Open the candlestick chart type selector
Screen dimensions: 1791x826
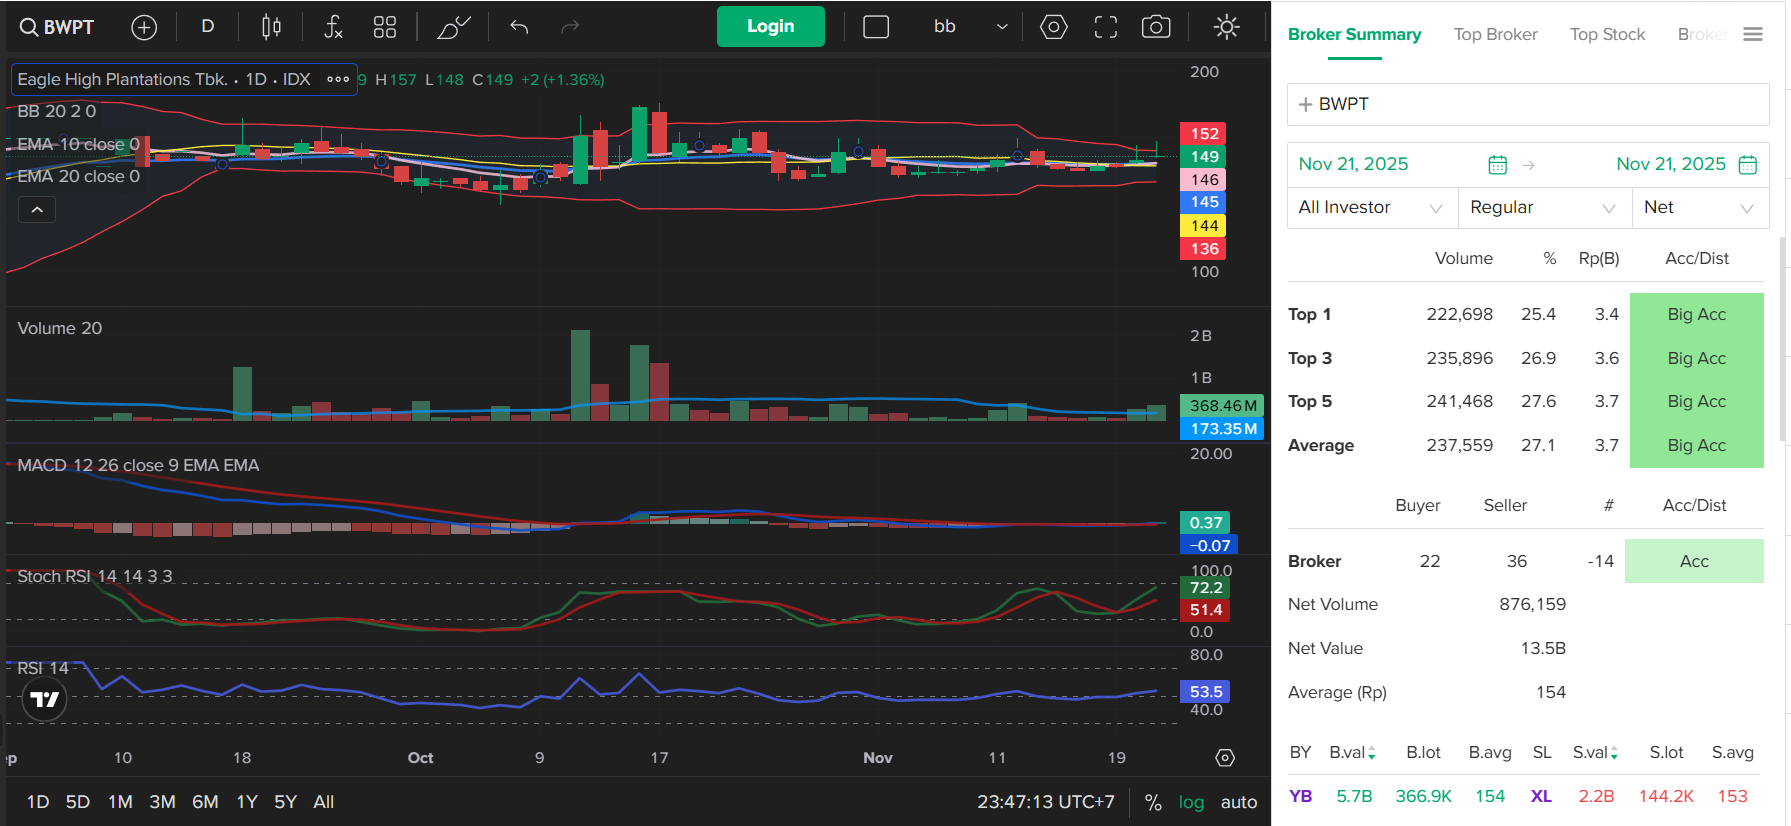click(271, 27)
